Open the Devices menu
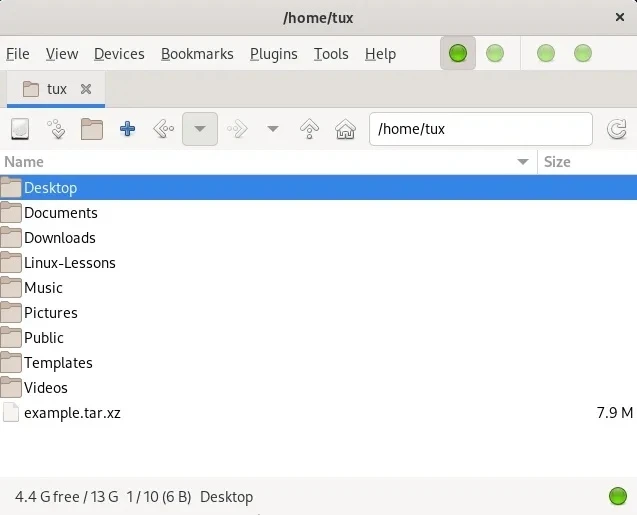The width and height of the screenshot is (637, 515). (x=119, y=54)
